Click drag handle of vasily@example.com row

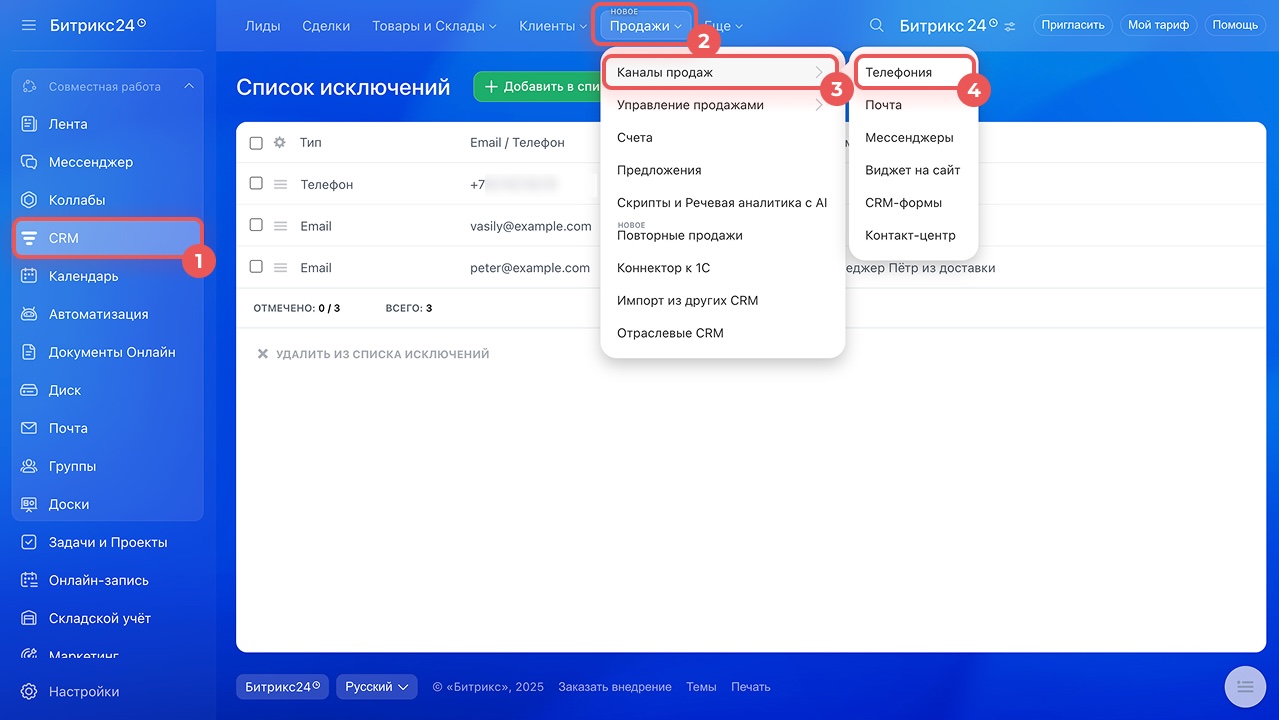pos(281,226)
